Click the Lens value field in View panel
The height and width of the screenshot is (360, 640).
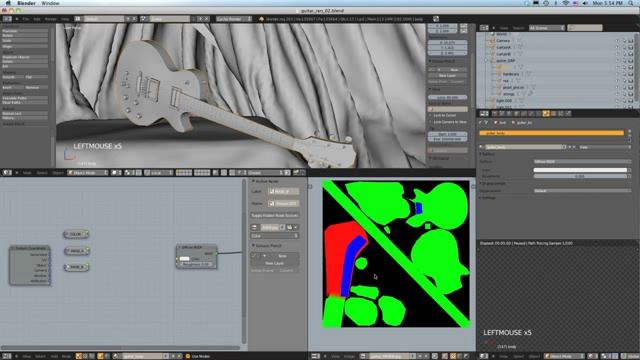pos(448,98)
